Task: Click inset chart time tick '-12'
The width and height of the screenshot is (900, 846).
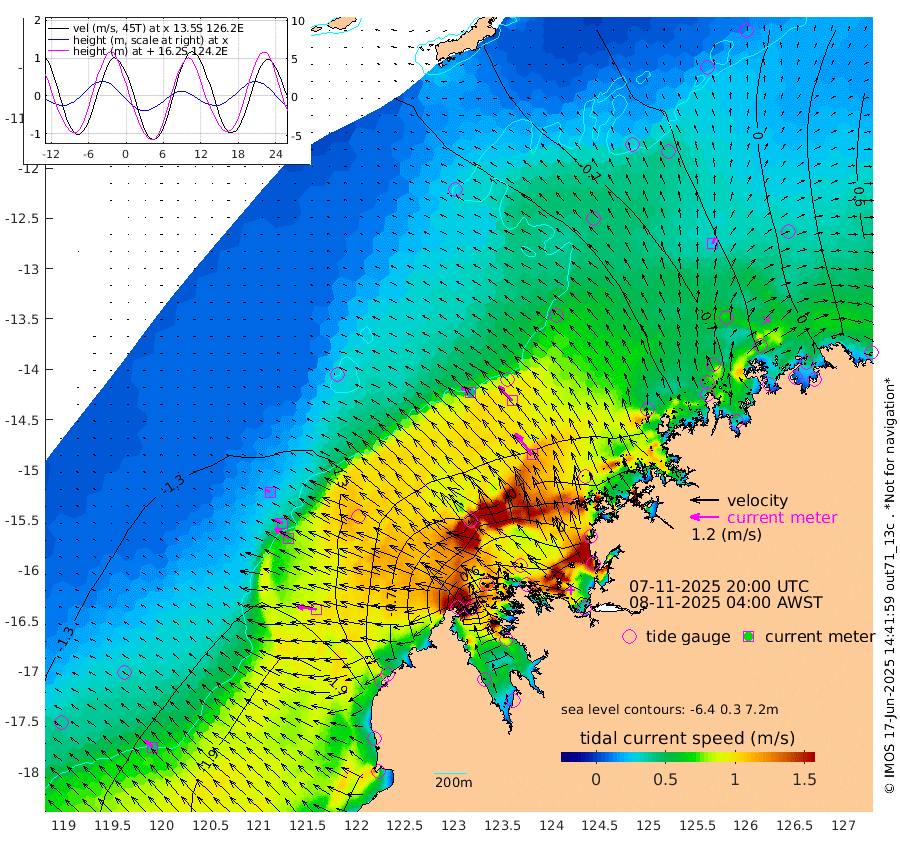Action: [x=51, y=154]
